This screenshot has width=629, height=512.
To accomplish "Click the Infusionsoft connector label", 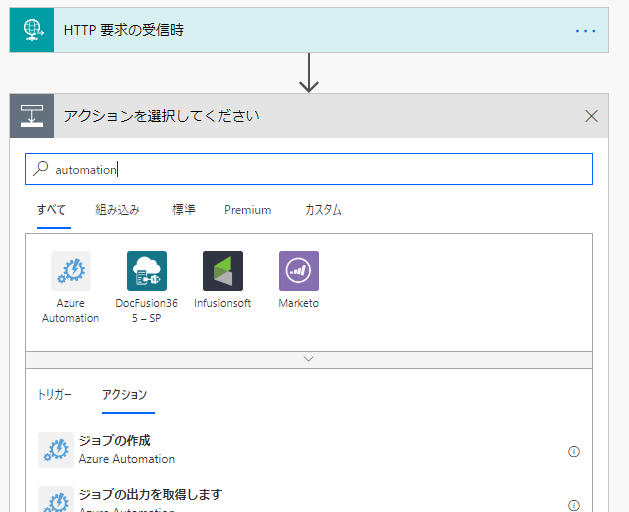I will coord(223,303).
